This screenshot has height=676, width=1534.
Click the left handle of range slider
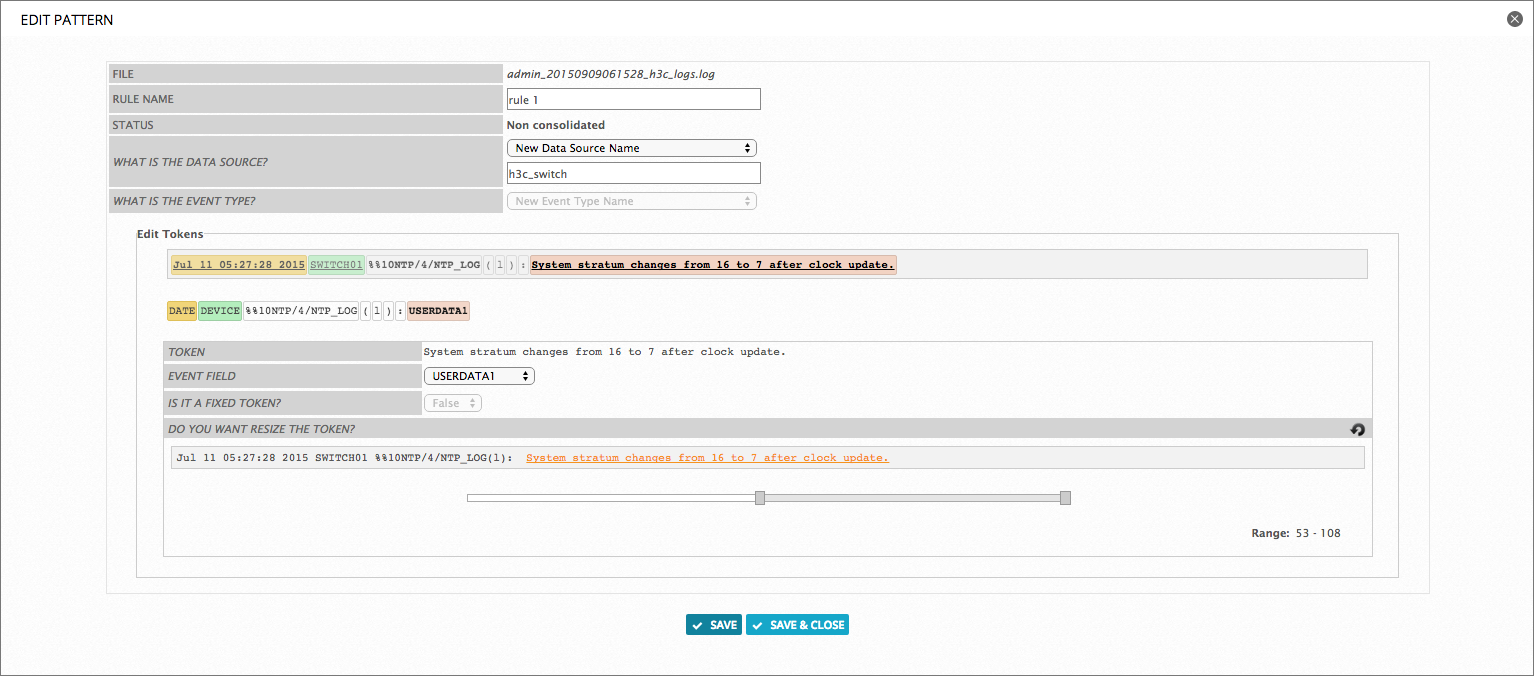(760, 498)
